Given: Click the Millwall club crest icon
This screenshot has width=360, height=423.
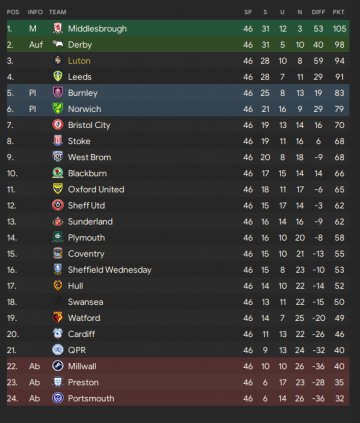Looking at the screenshot, I should pos(58,366).
